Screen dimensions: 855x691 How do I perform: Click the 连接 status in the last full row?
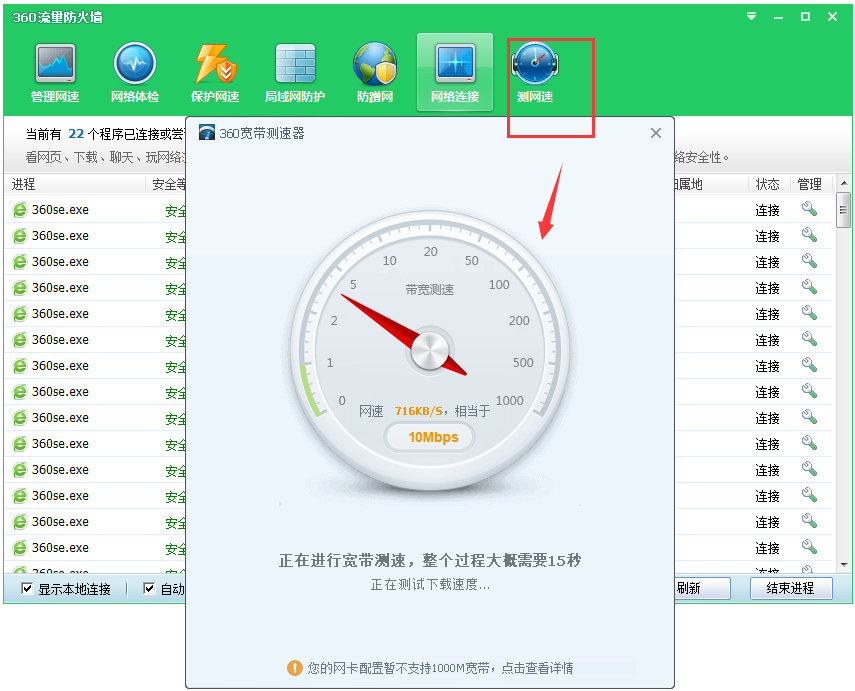click(x=767, y=548)
